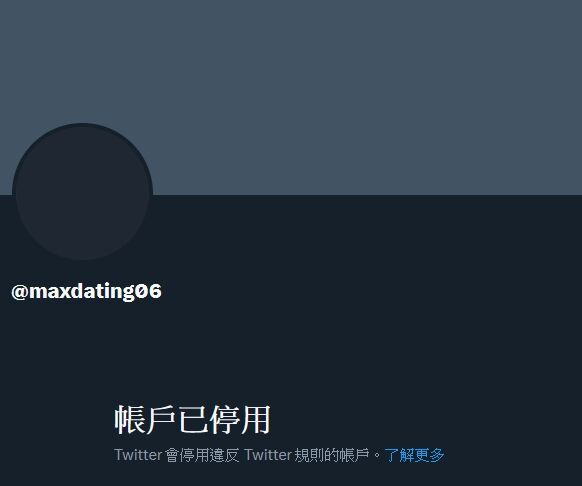
Task: Open the profile header image placeholder
Action: 291,97
